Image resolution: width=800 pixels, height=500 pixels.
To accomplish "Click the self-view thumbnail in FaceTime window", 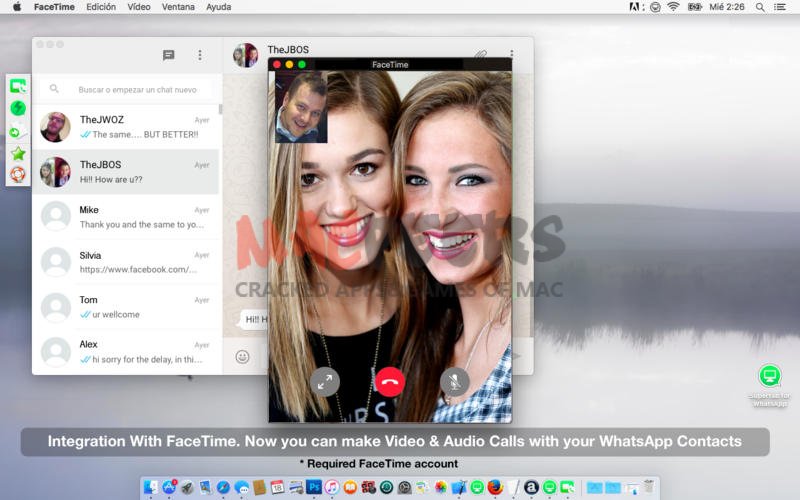I will (301, 107).
